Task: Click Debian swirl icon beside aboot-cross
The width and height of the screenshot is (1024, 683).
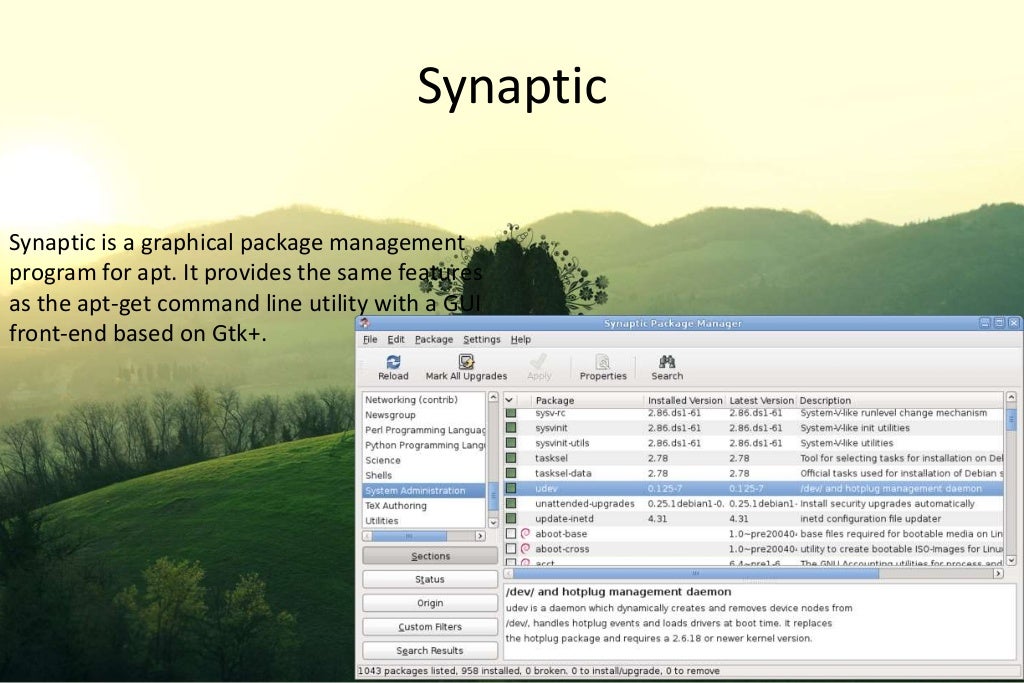Action: click(525, 548)
